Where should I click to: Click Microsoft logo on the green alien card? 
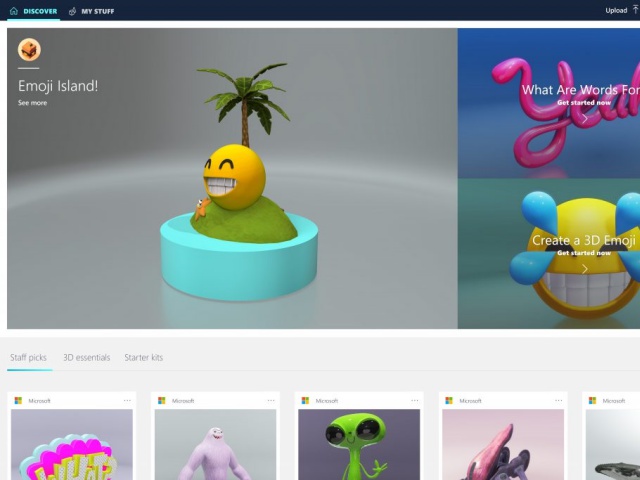pyautogui.click(x=305, y=401)
